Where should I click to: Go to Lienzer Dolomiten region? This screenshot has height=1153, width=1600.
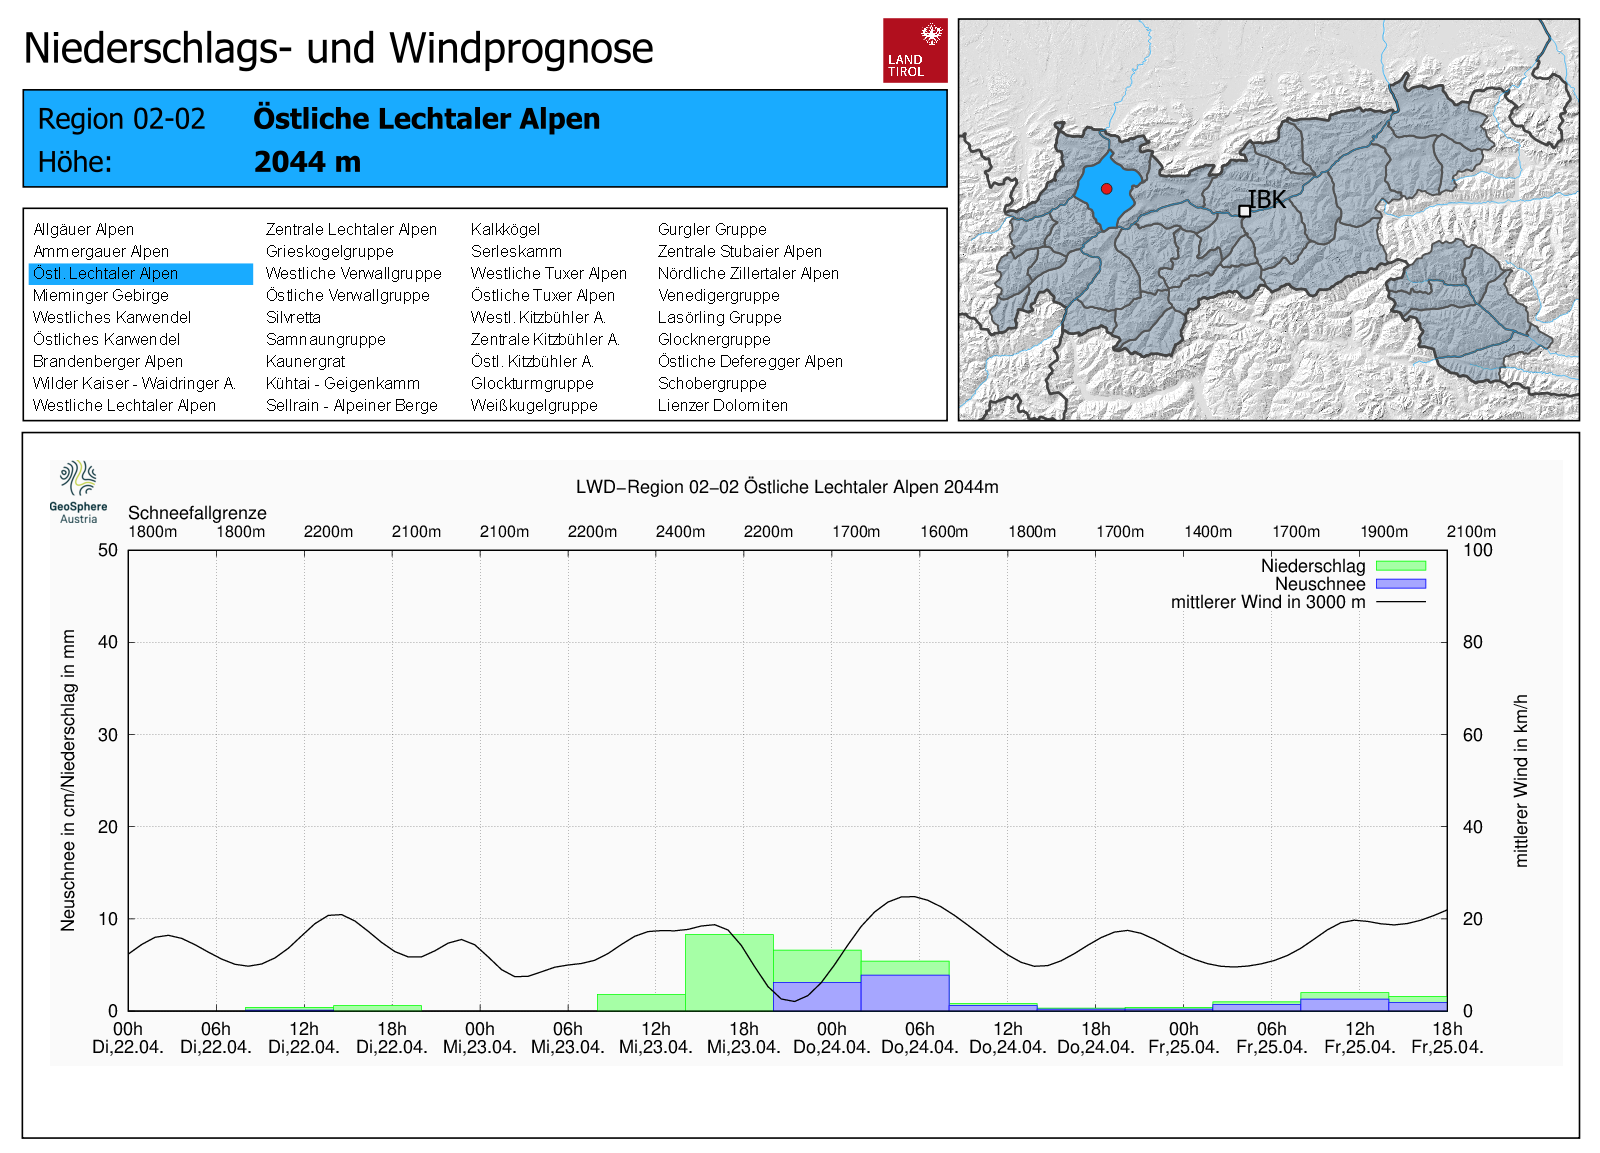[722, 405]
